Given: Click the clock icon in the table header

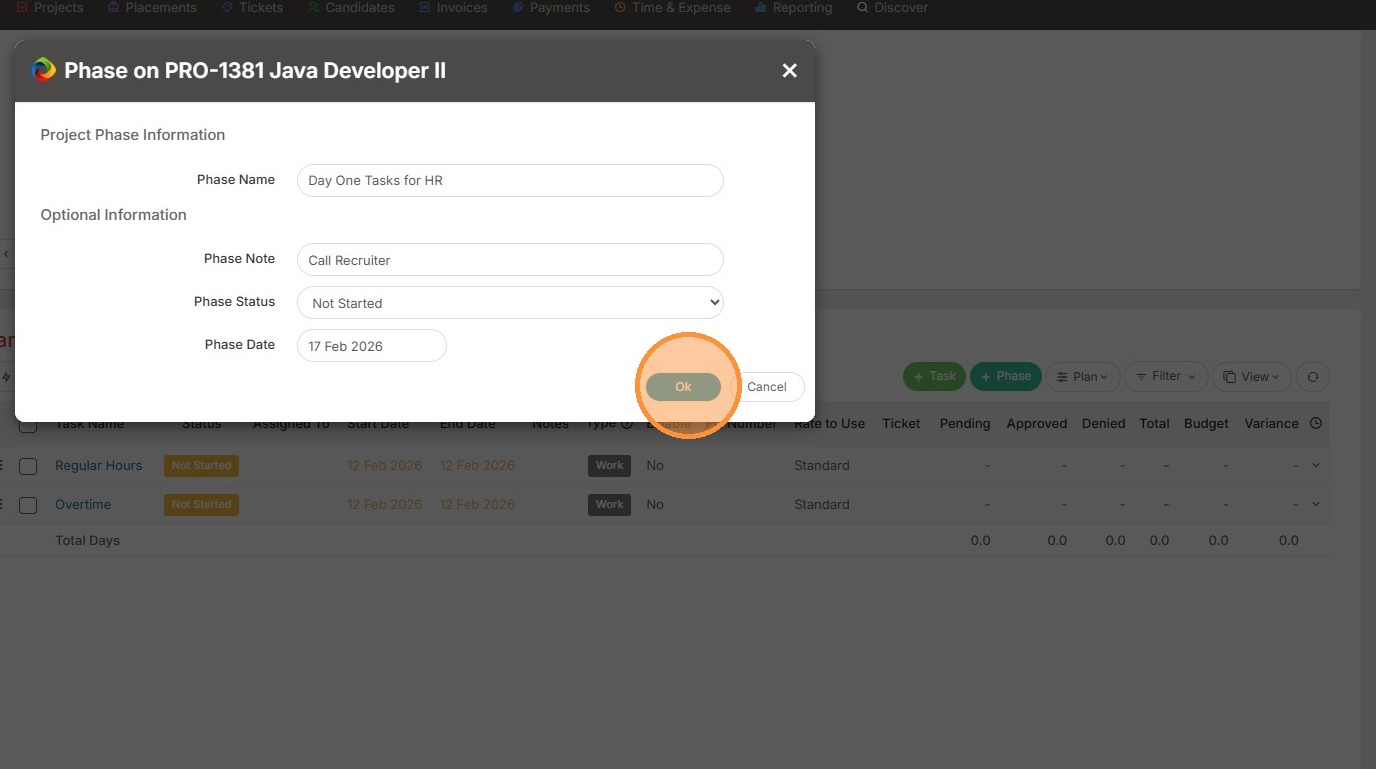Looking at the screenshot, I should tap(1316, 423).
